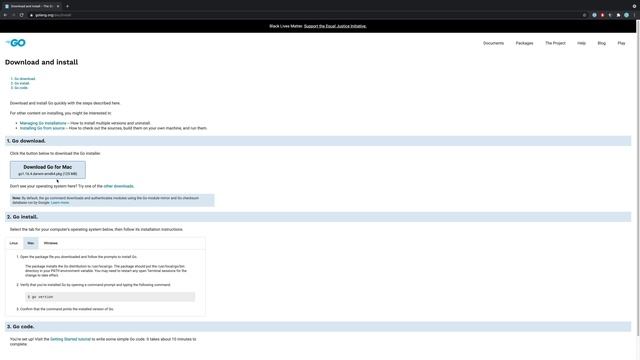
Task: Click the Download Go for Mac button
Action: (x=48, y=170)
